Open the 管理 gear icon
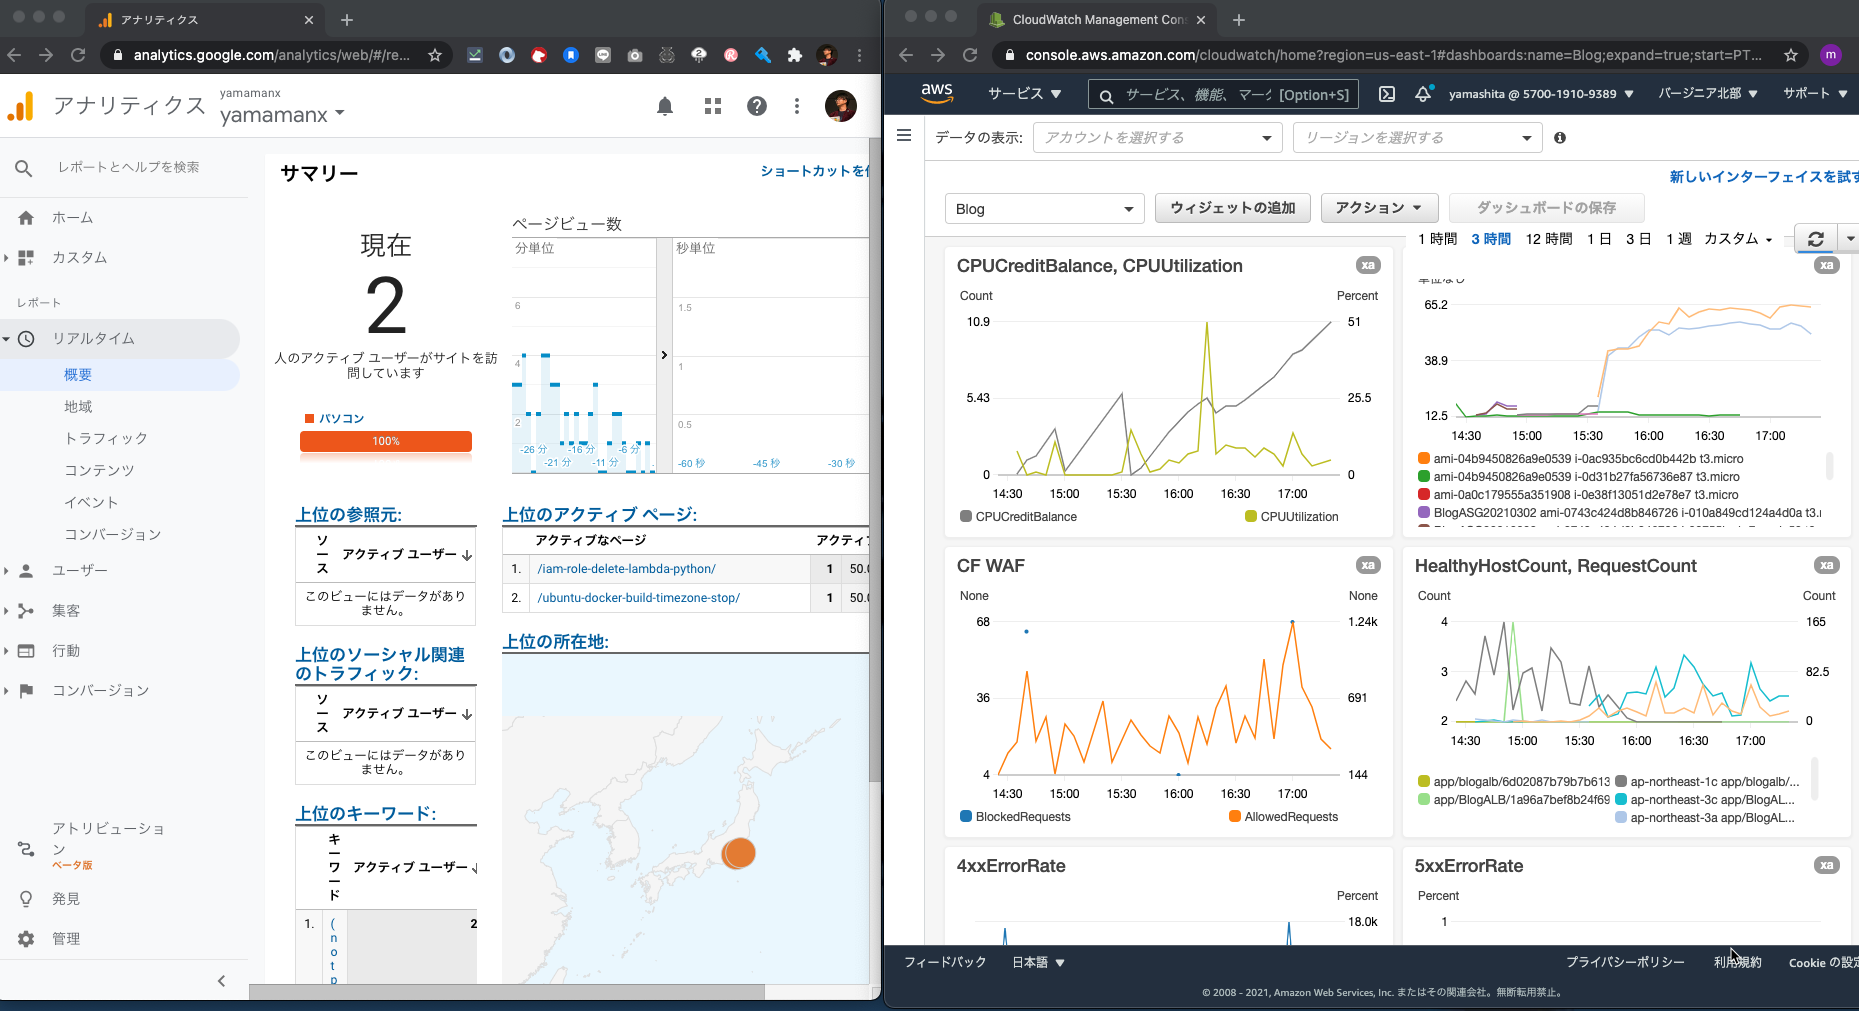The height and width of the screenshot is (1011, 1859). tap(26, 939)
